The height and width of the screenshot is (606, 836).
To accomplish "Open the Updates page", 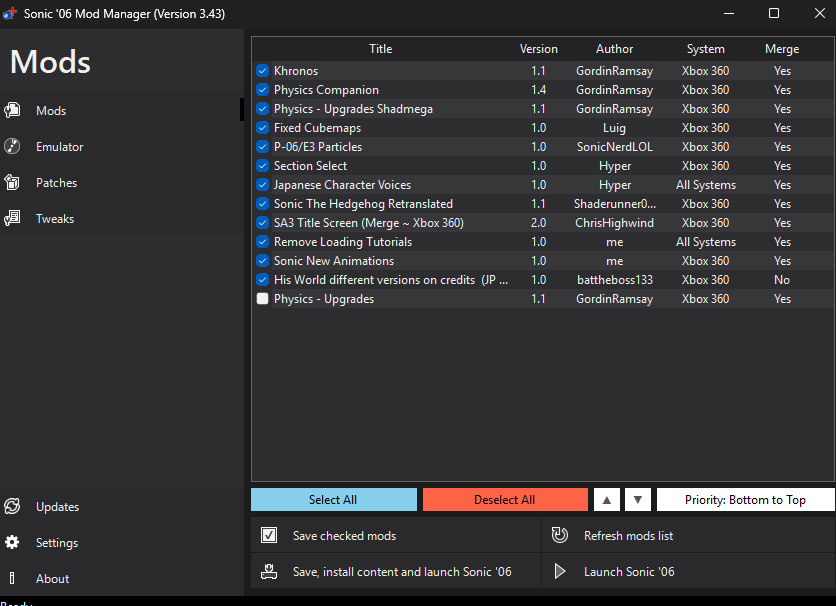I will click(122, 506).
